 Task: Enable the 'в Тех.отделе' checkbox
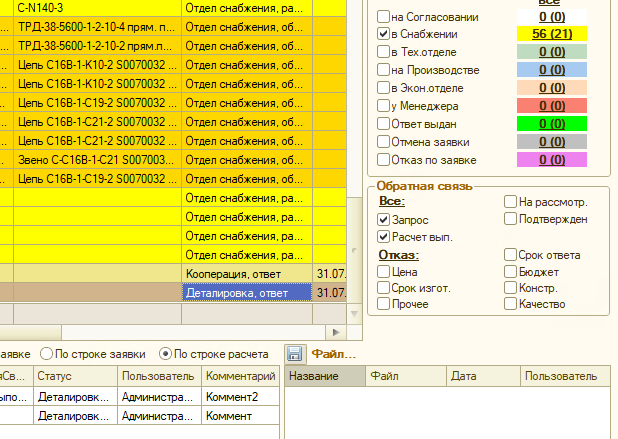coord(383,52)
